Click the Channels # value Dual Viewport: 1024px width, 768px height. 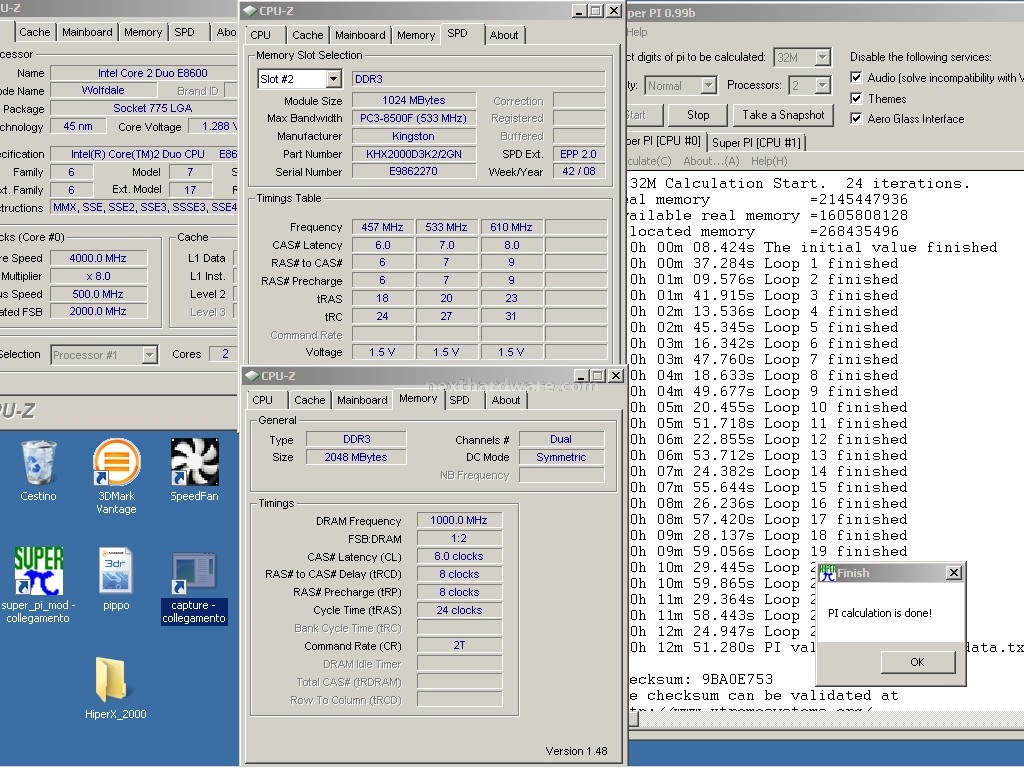561,440
